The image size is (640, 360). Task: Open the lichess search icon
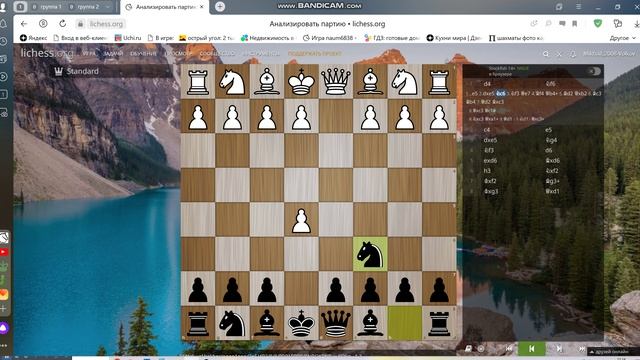[x=546, y=54]
